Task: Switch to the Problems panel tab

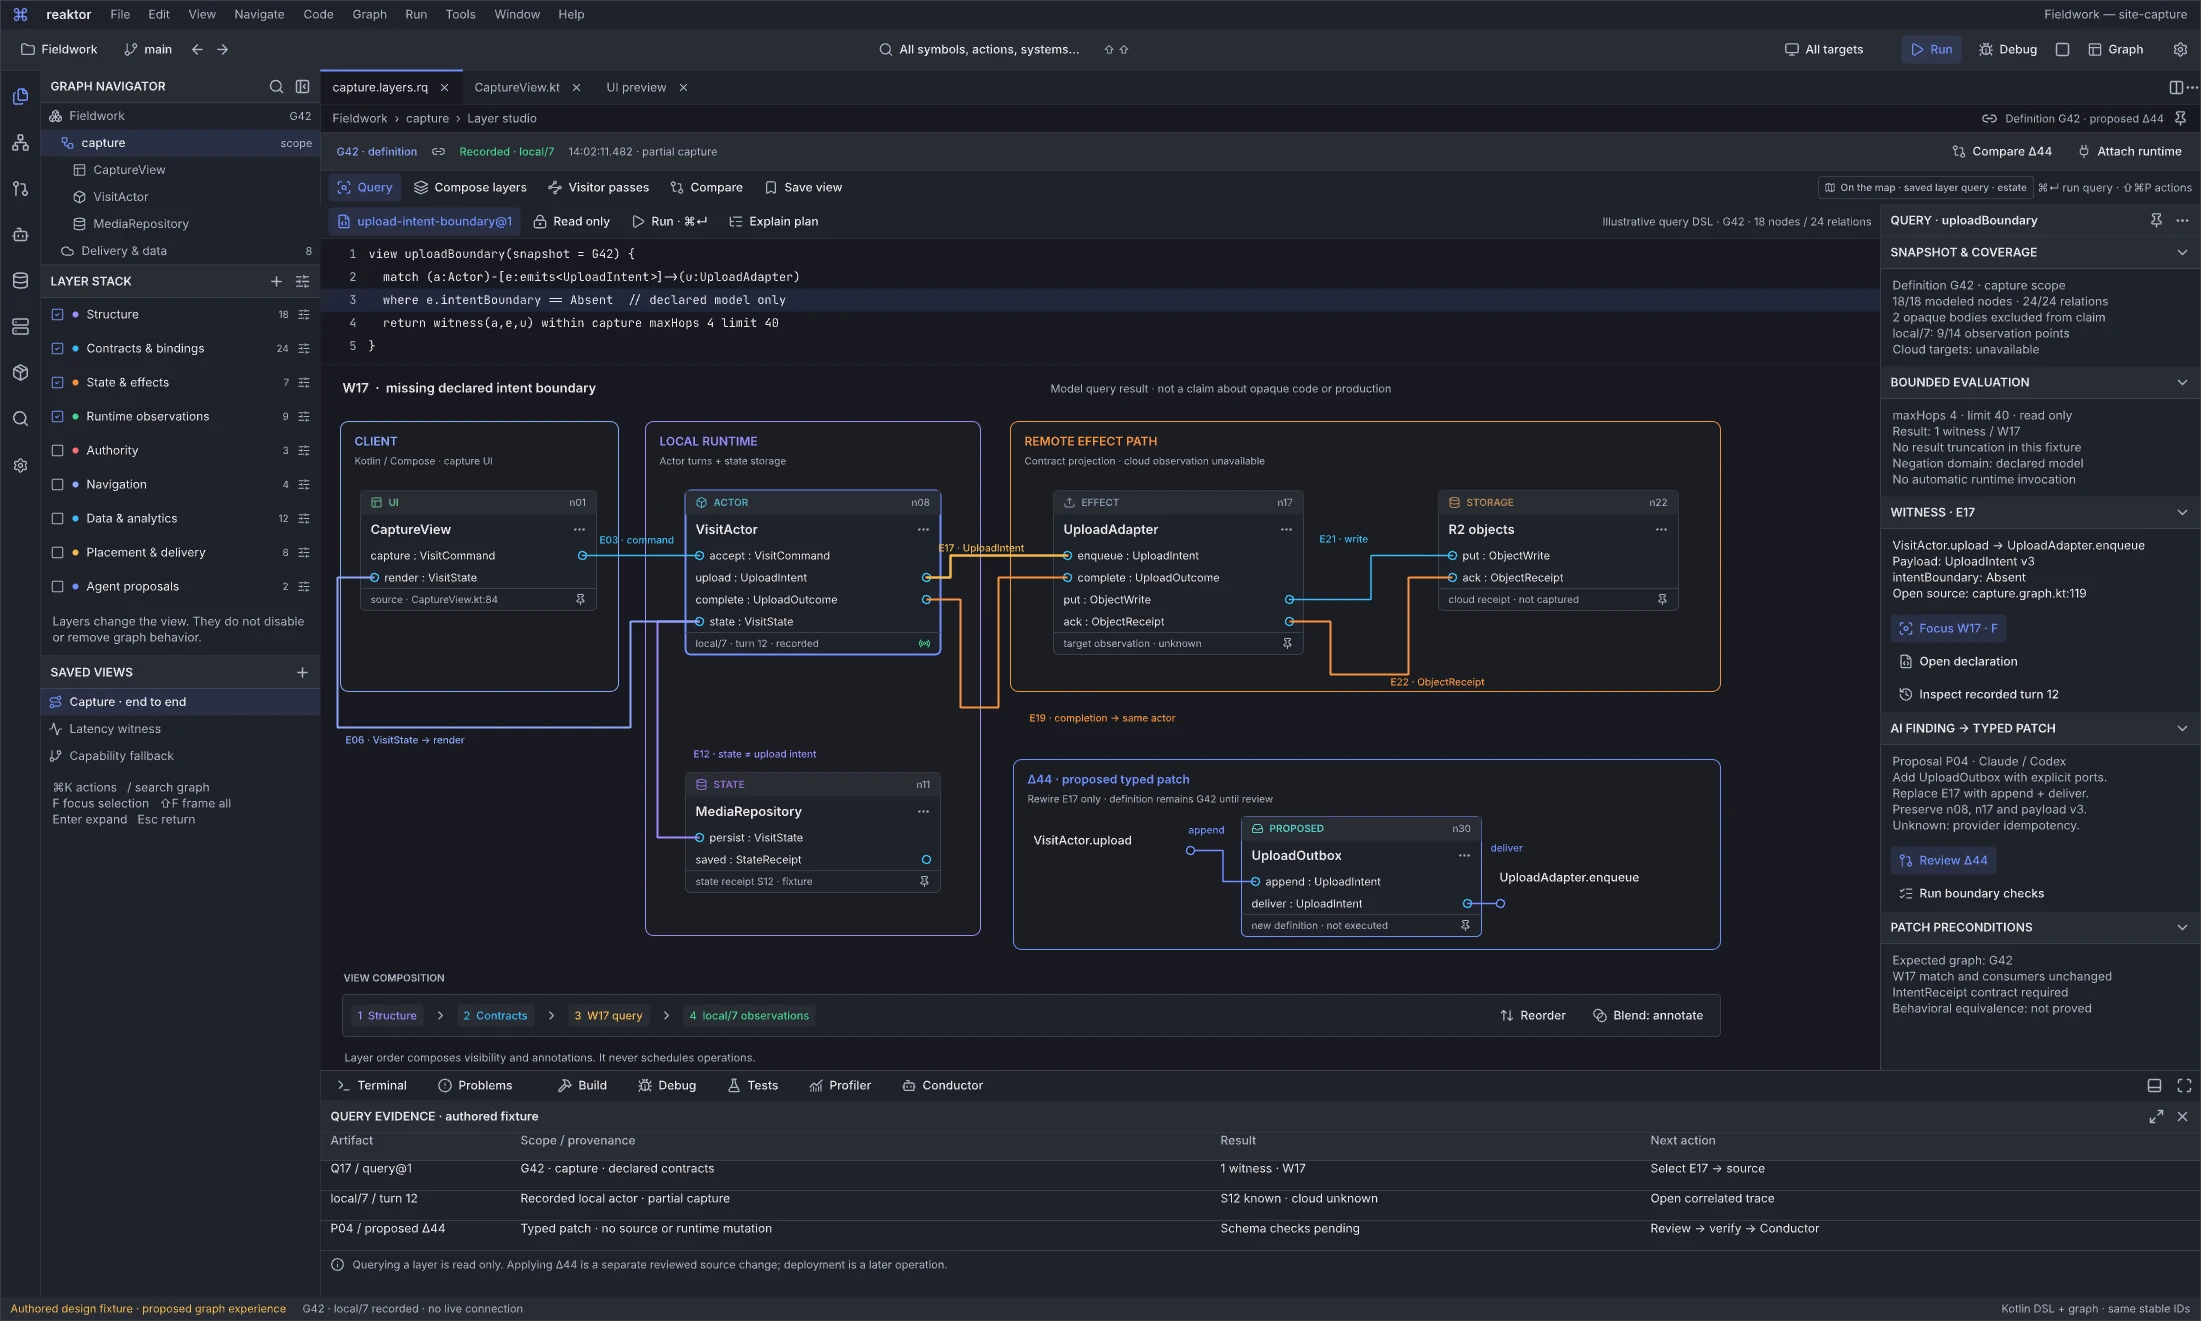Action: pyautogui.click(x=475, y=1085)
